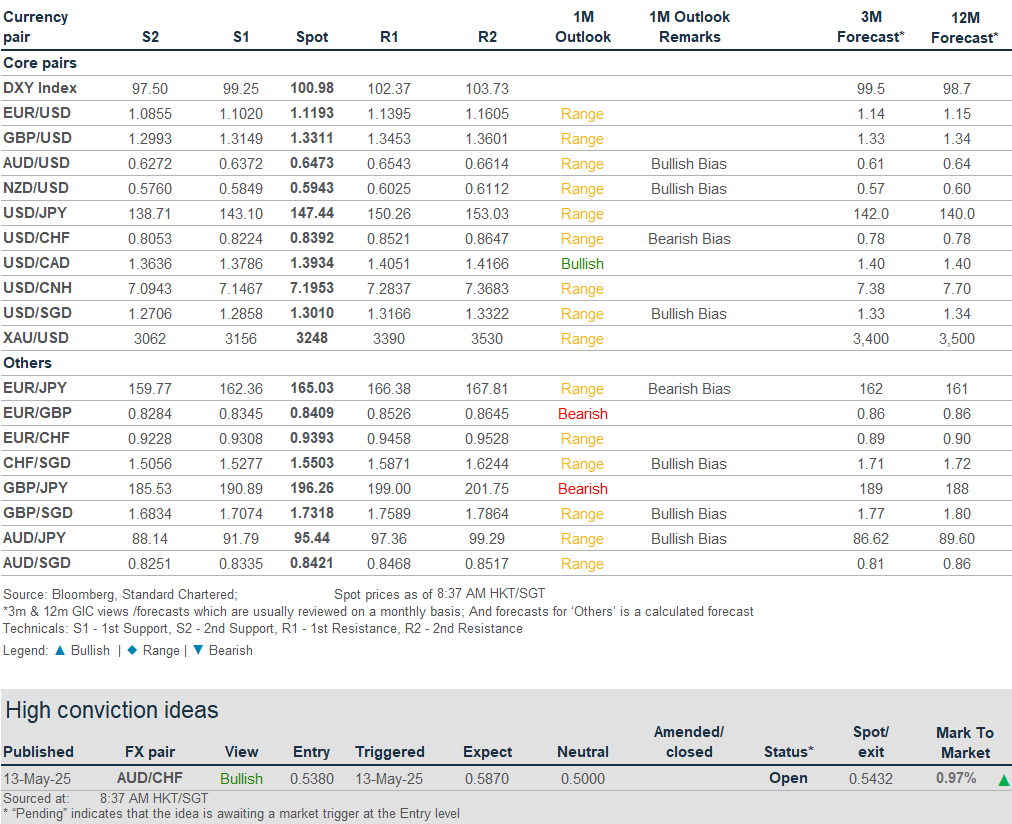Select the Core pairs section heading
This screenshot has height=824, width=1012.
(x=40, y=63)
